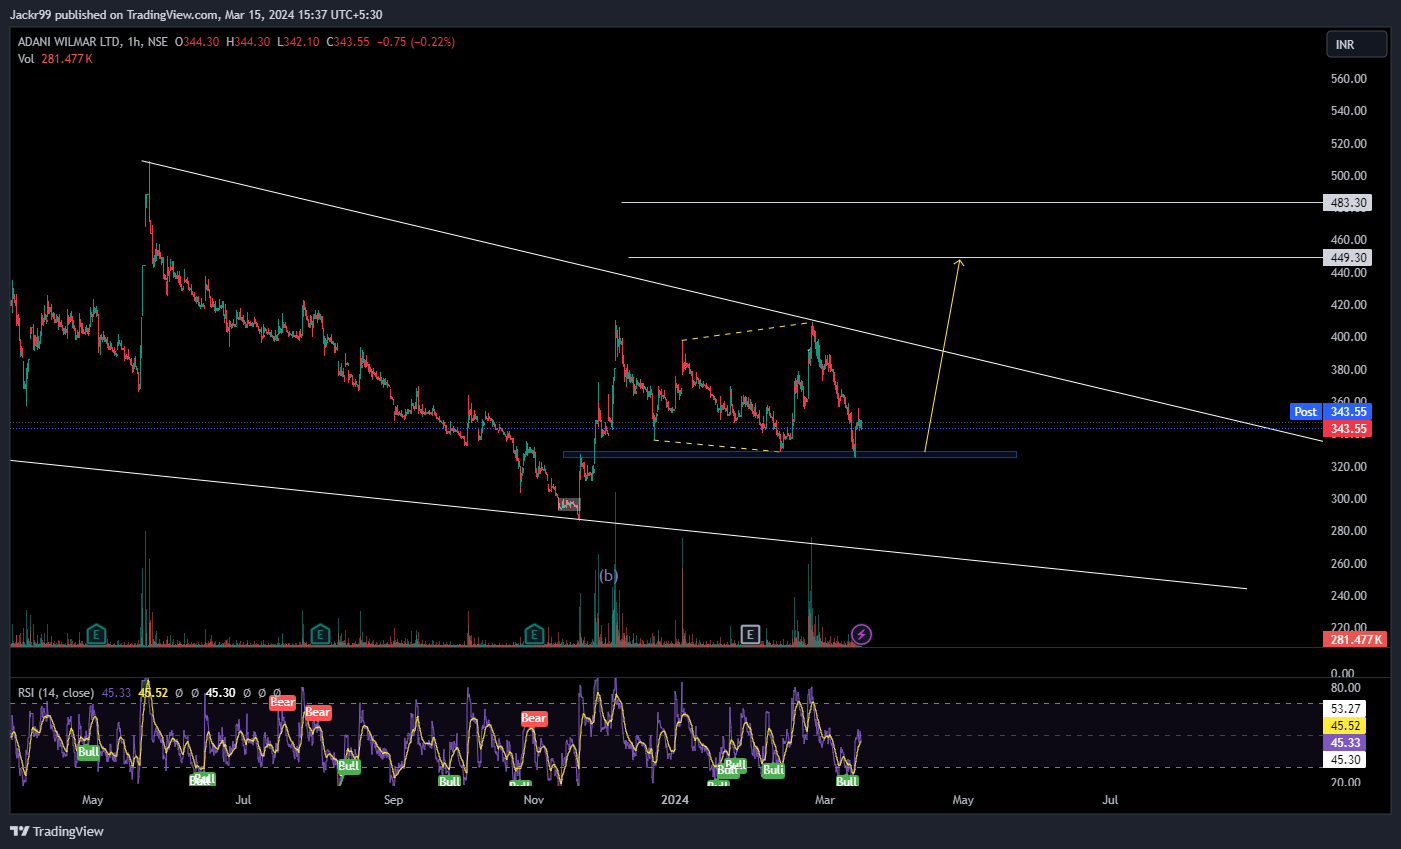
Task: Click the ADANI WILMAR LTD symbol title
Action: (x=70, y=42)
